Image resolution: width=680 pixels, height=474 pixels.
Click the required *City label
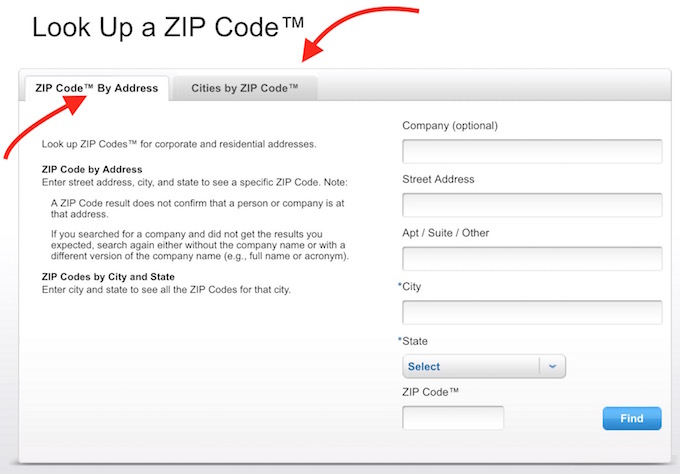[410, 287]
